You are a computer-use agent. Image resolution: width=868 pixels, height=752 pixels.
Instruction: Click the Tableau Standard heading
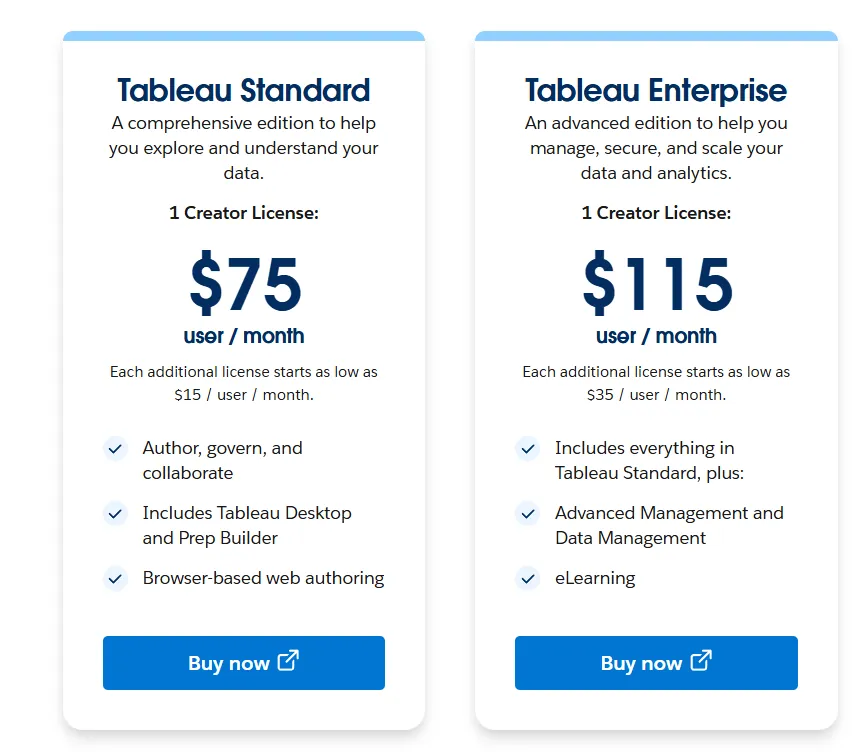click(243, 90)
